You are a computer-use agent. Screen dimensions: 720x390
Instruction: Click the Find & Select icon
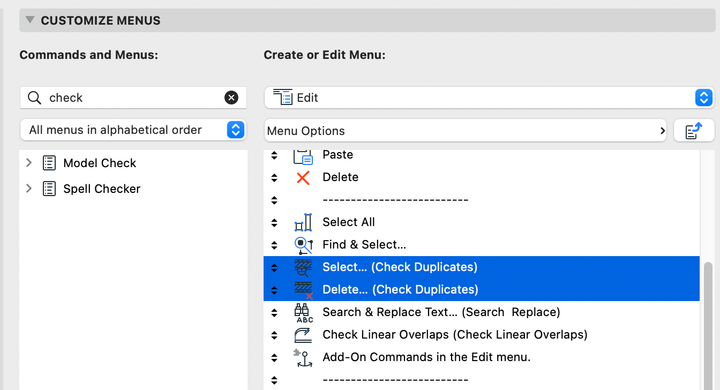click(x=303, y=245)
